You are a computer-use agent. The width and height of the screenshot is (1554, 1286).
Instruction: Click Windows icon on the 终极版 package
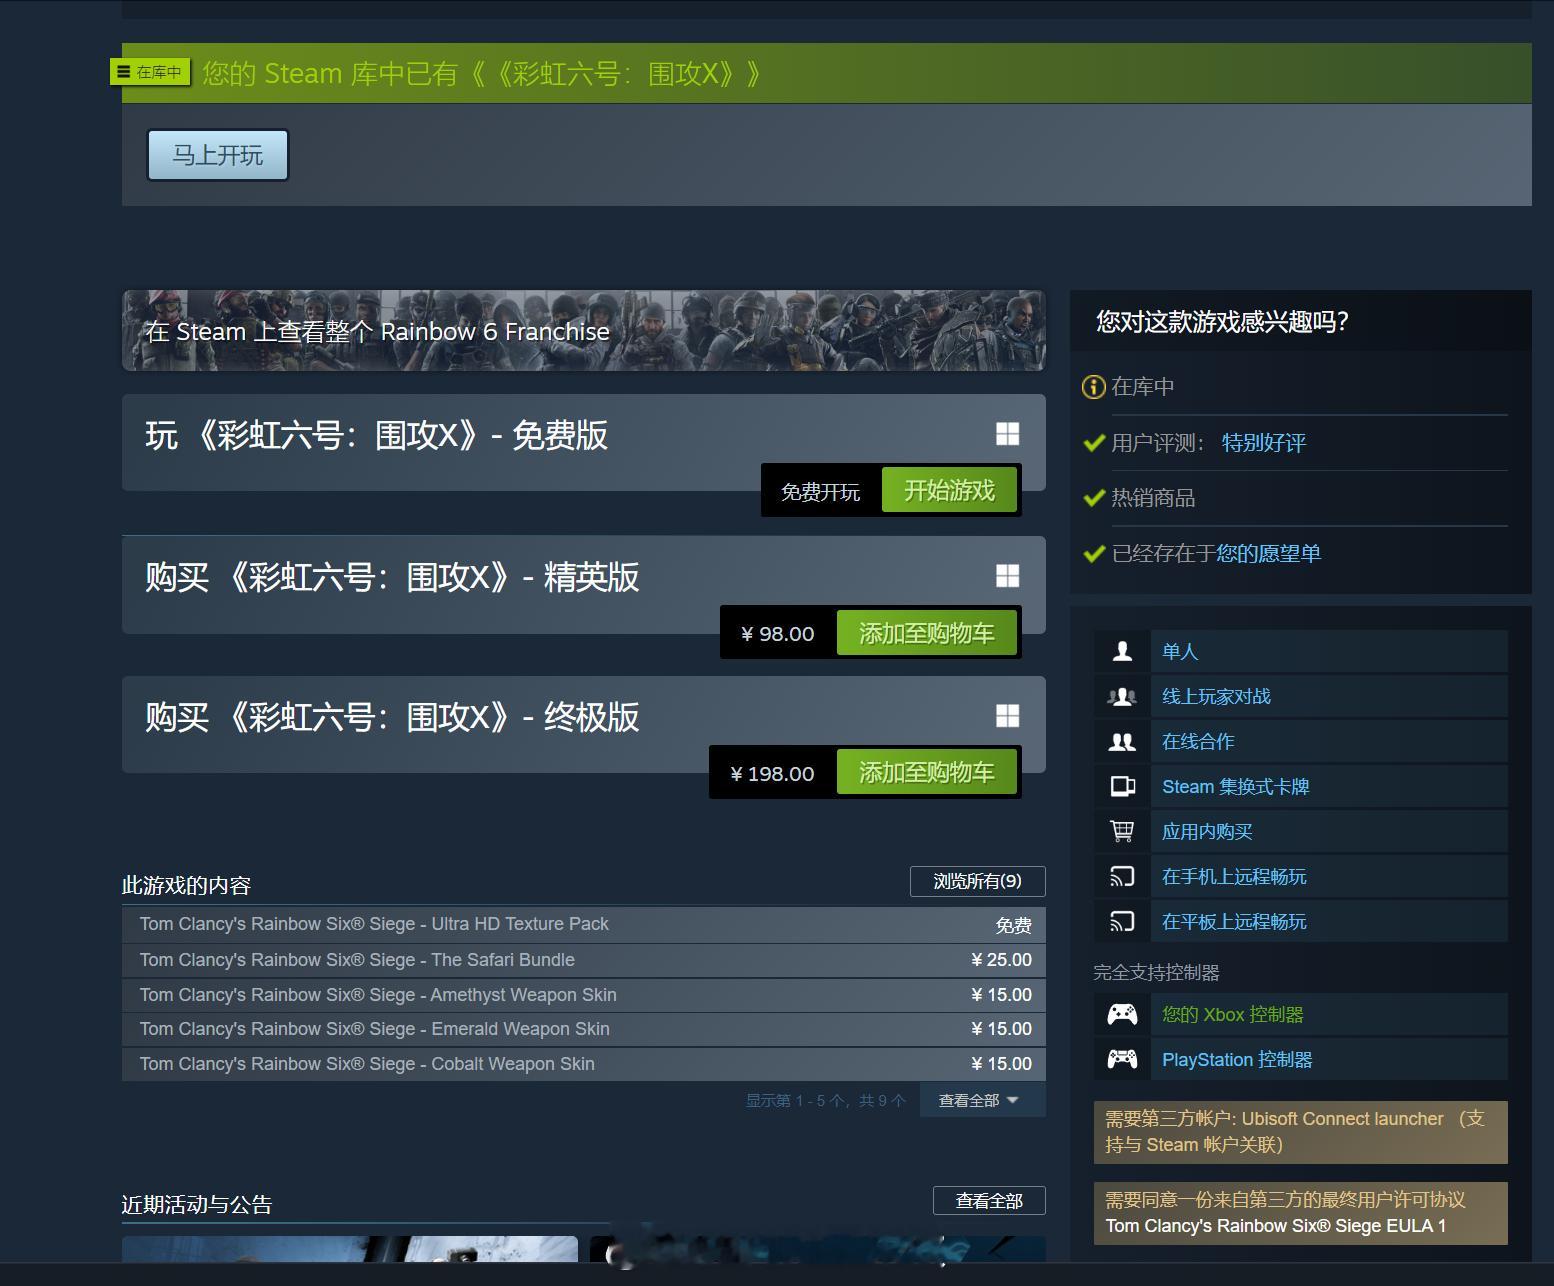point(1007,716)
